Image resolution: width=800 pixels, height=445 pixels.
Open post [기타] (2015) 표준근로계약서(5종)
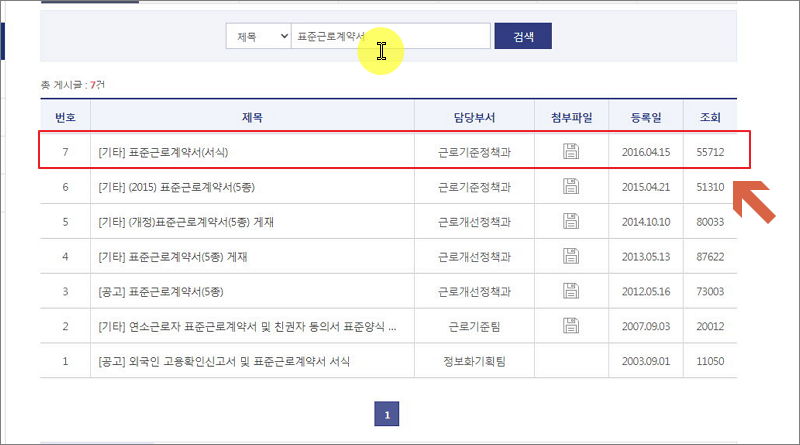[177, 187]
